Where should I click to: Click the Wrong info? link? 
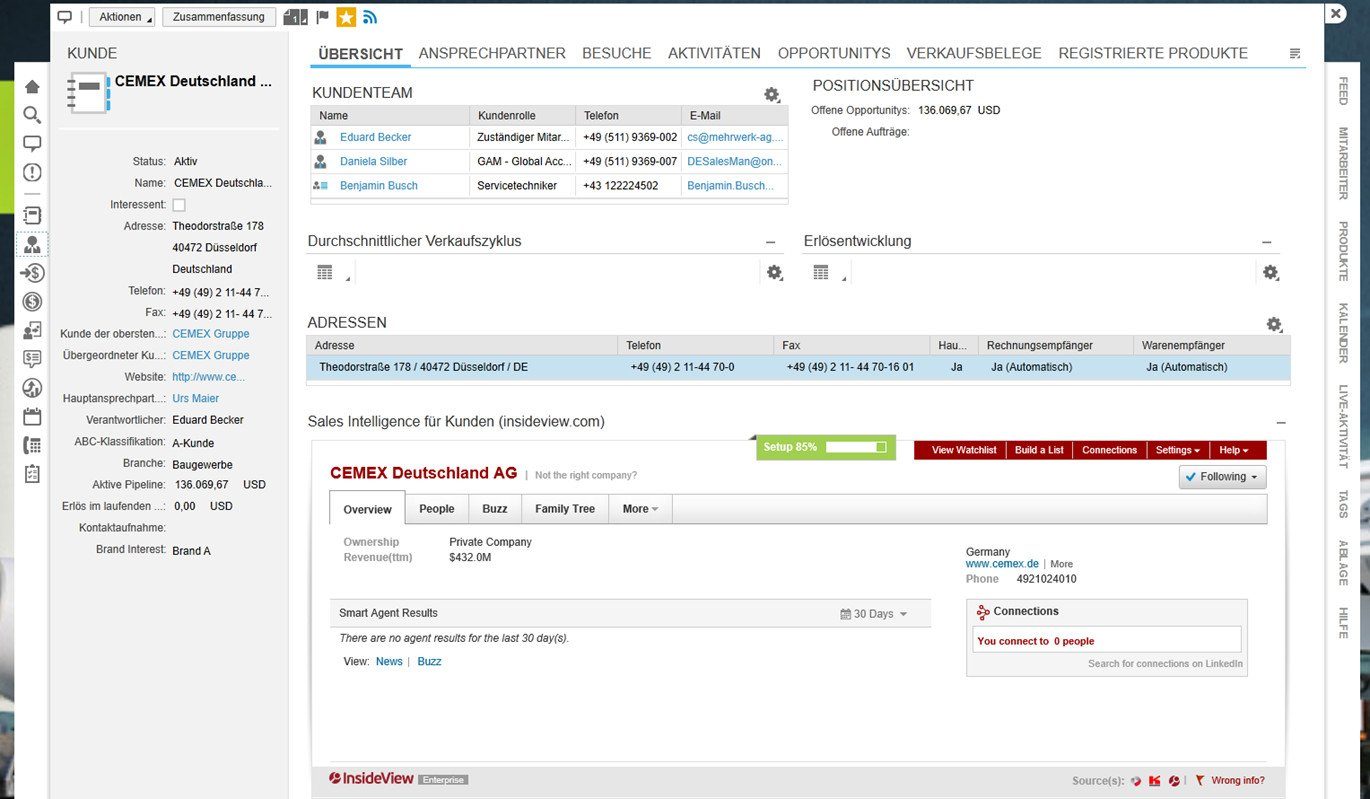[x=1238, y=781]
